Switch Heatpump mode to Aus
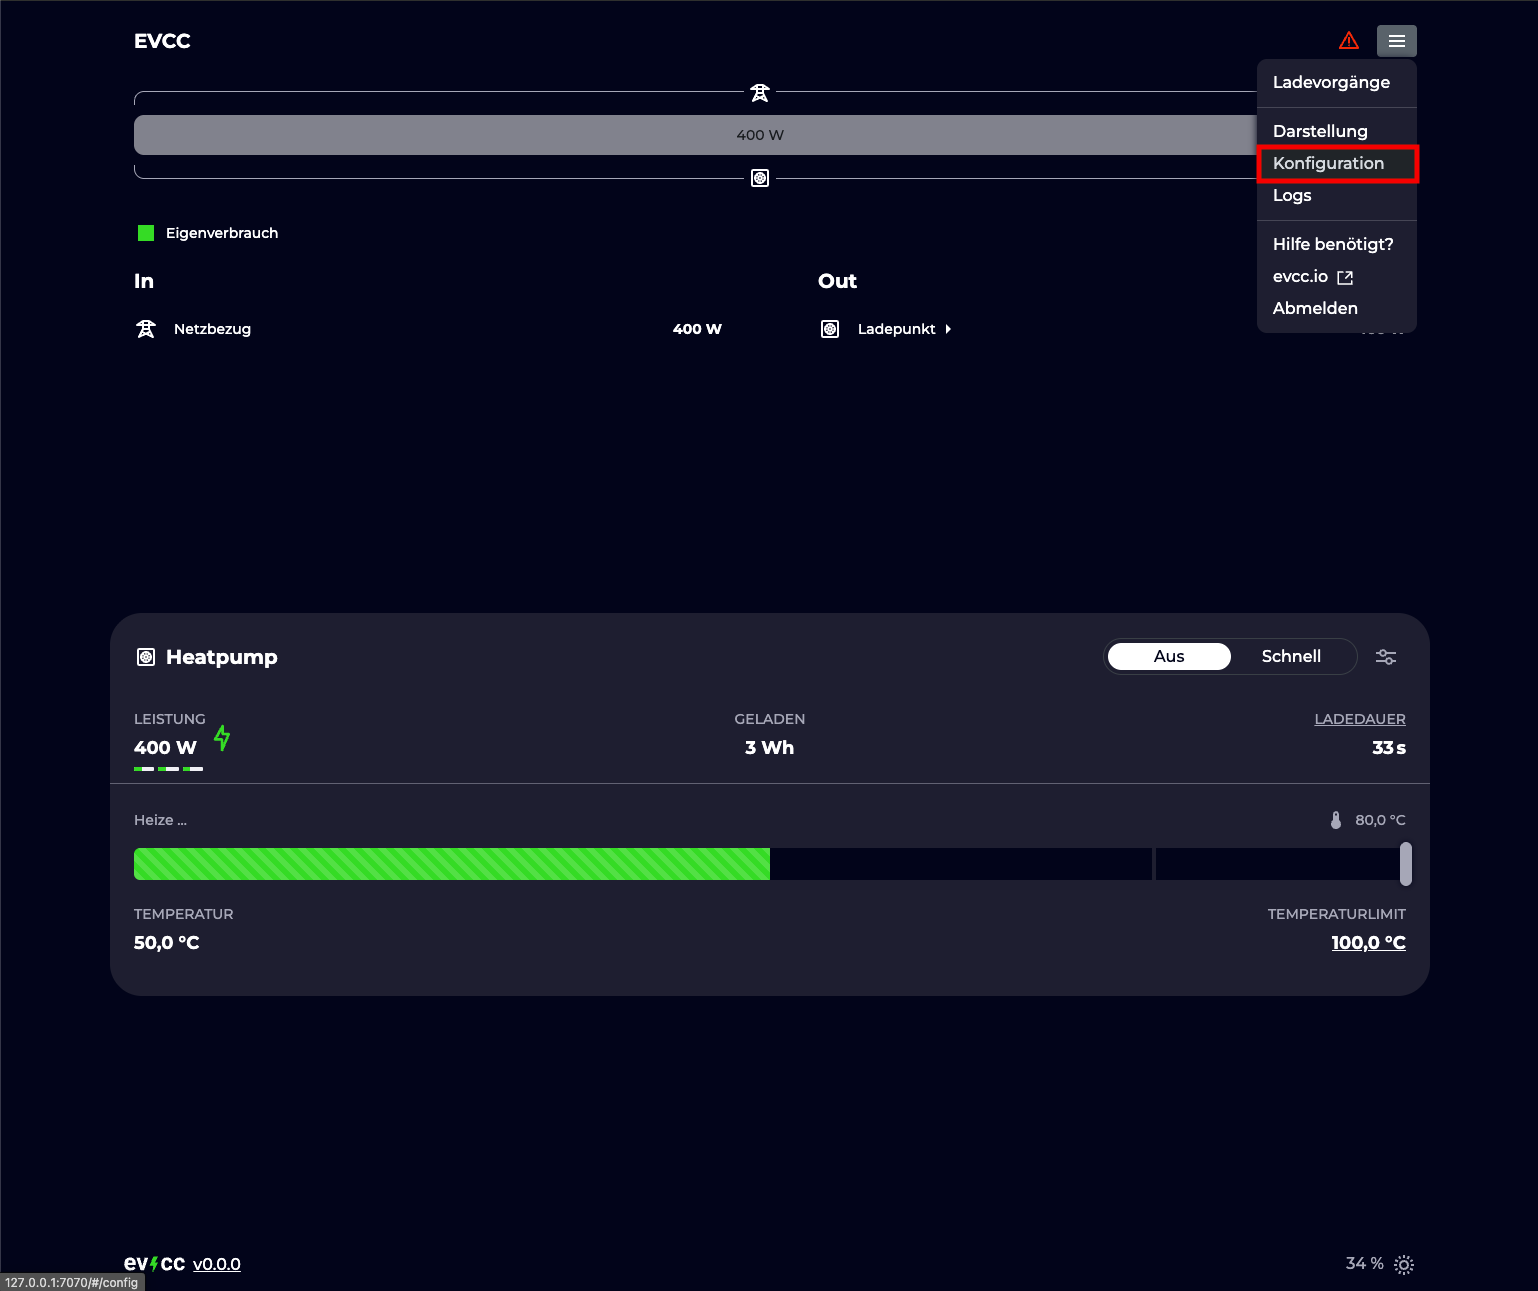This screenshot has width=1538, height=1291. (1169, 656)
